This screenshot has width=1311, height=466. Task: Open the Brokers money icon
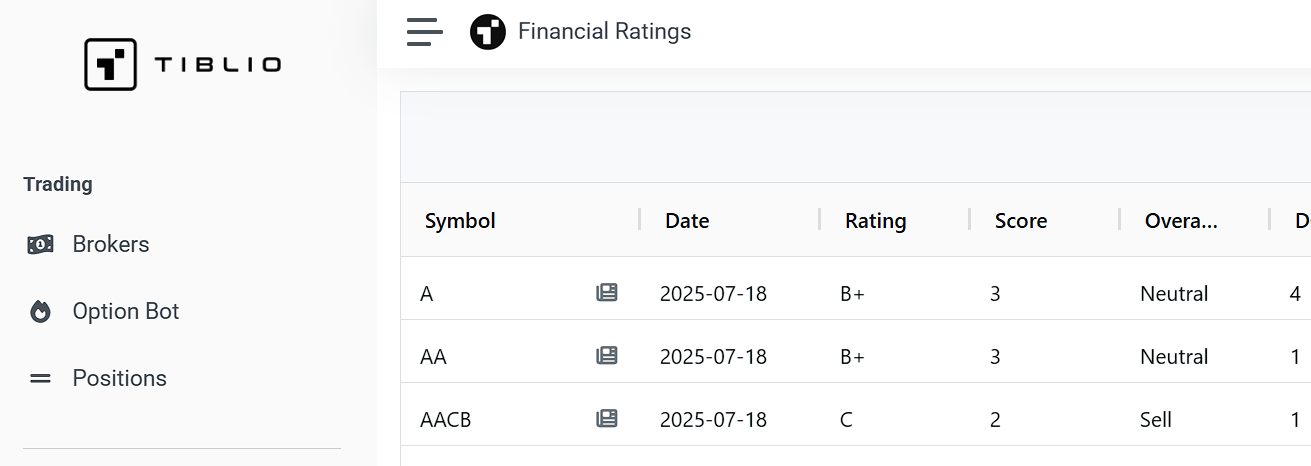[x=40, y=244]
